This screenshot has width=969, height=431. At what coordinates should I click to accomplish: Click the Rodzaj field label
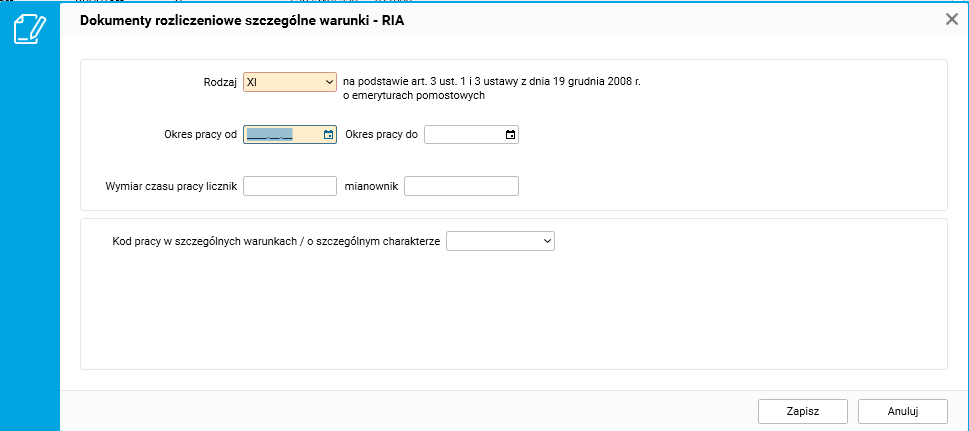(220, 83)
